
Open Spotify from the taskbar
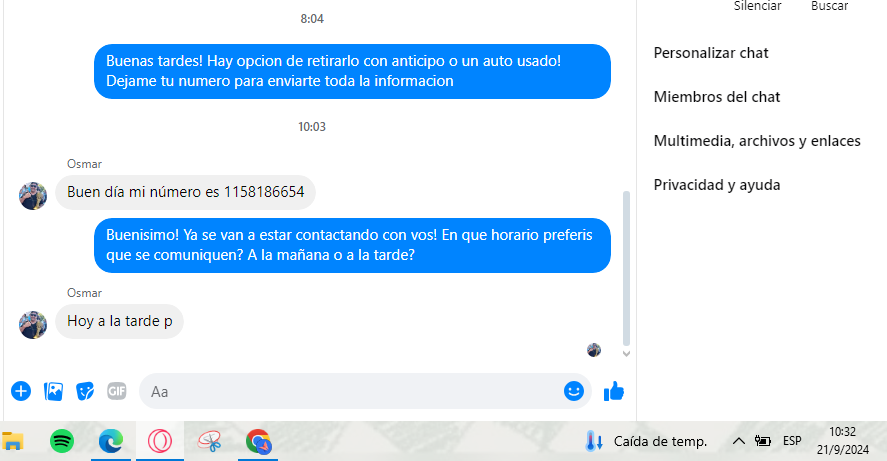pyautogui.click(x=62, y=441)
